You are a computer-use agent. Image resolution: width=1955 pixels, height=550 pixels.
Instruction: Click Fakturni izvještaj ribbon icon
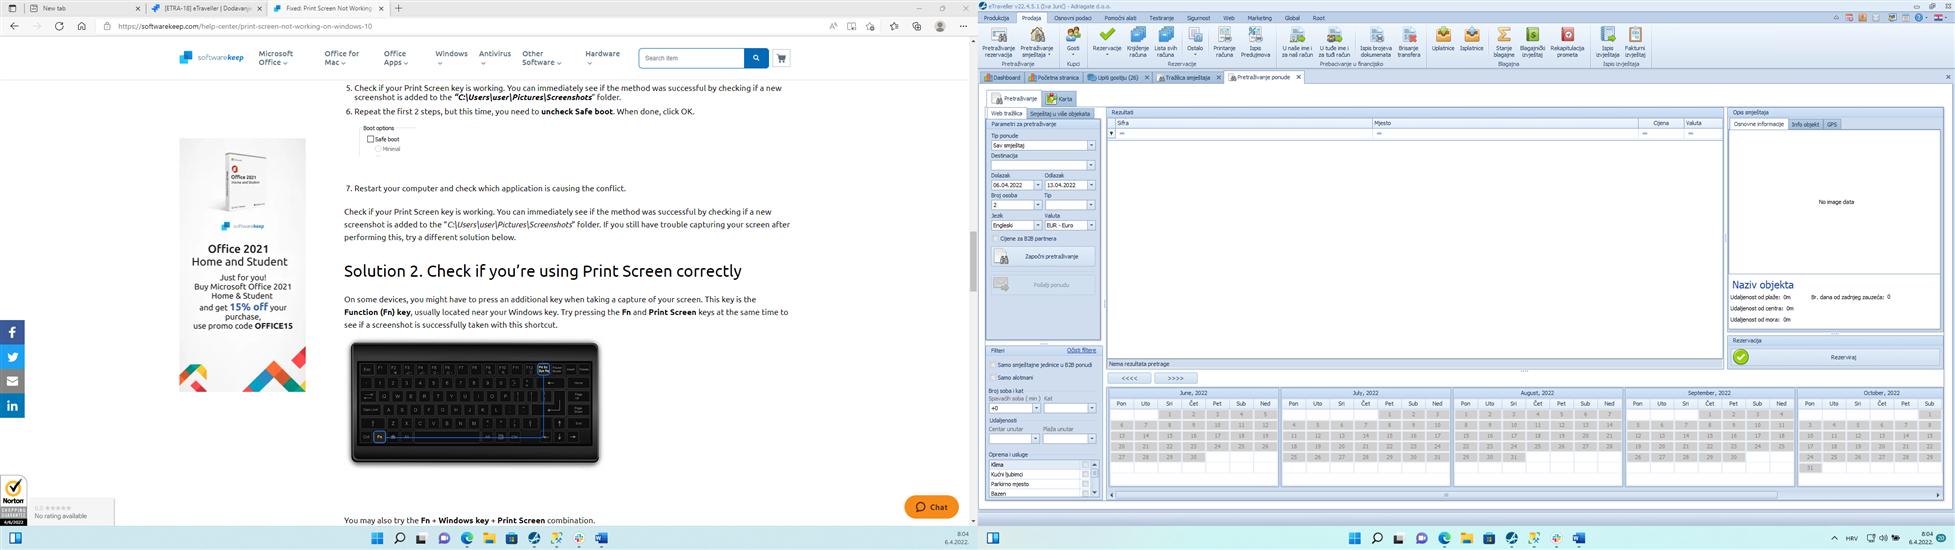[x=1635, y=42]
